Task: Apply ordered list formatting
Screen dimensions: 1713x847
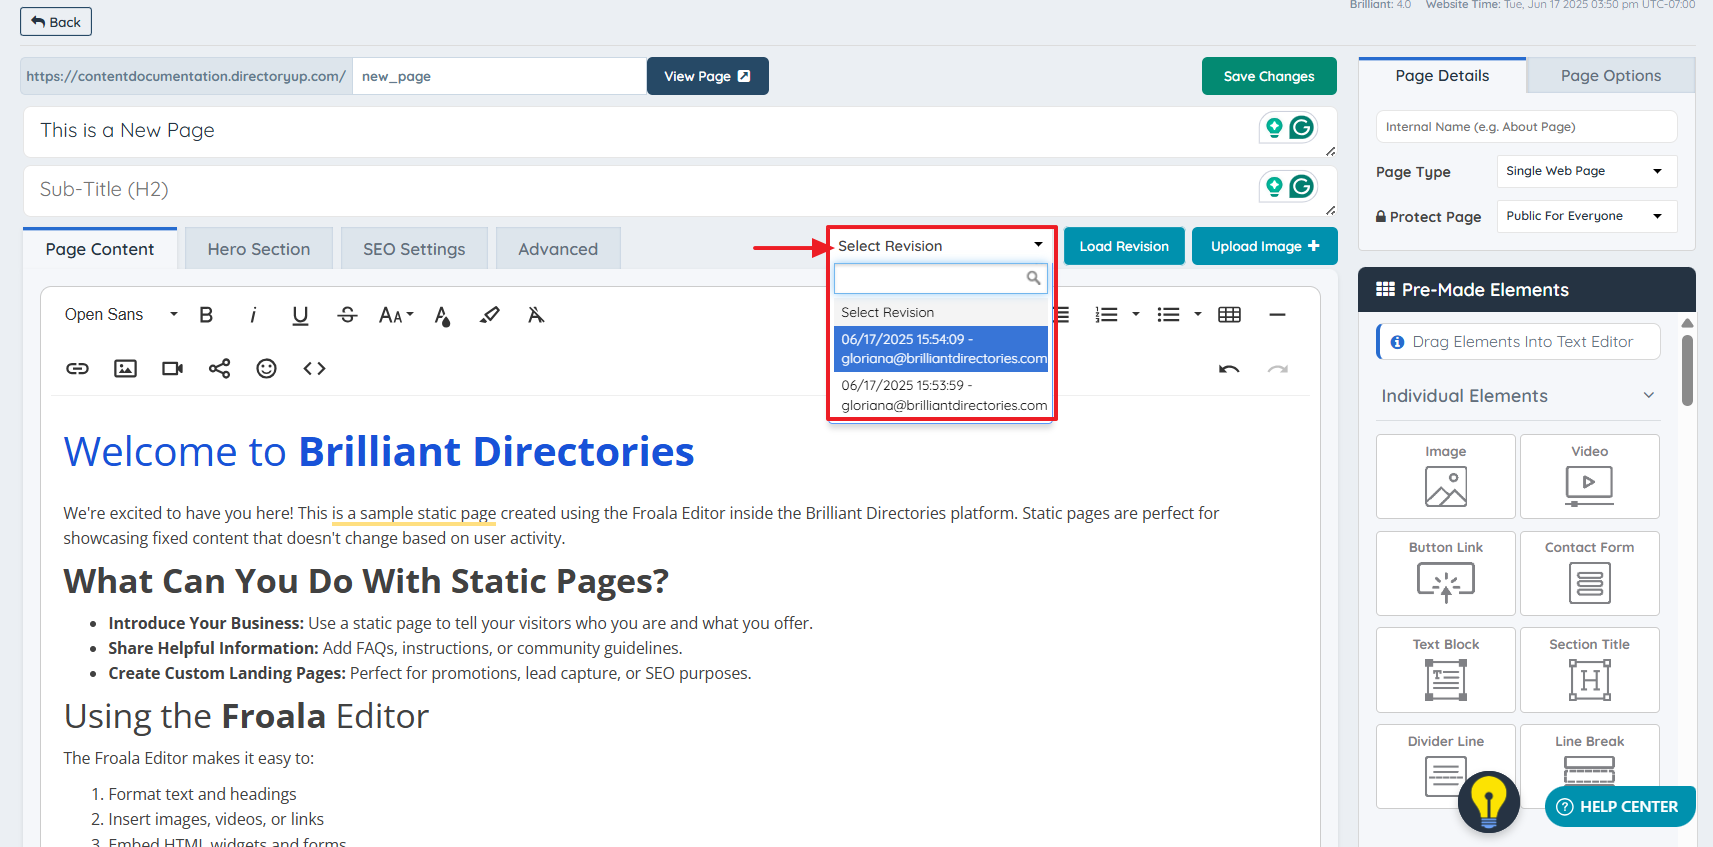Action: tap(1106, 315)
